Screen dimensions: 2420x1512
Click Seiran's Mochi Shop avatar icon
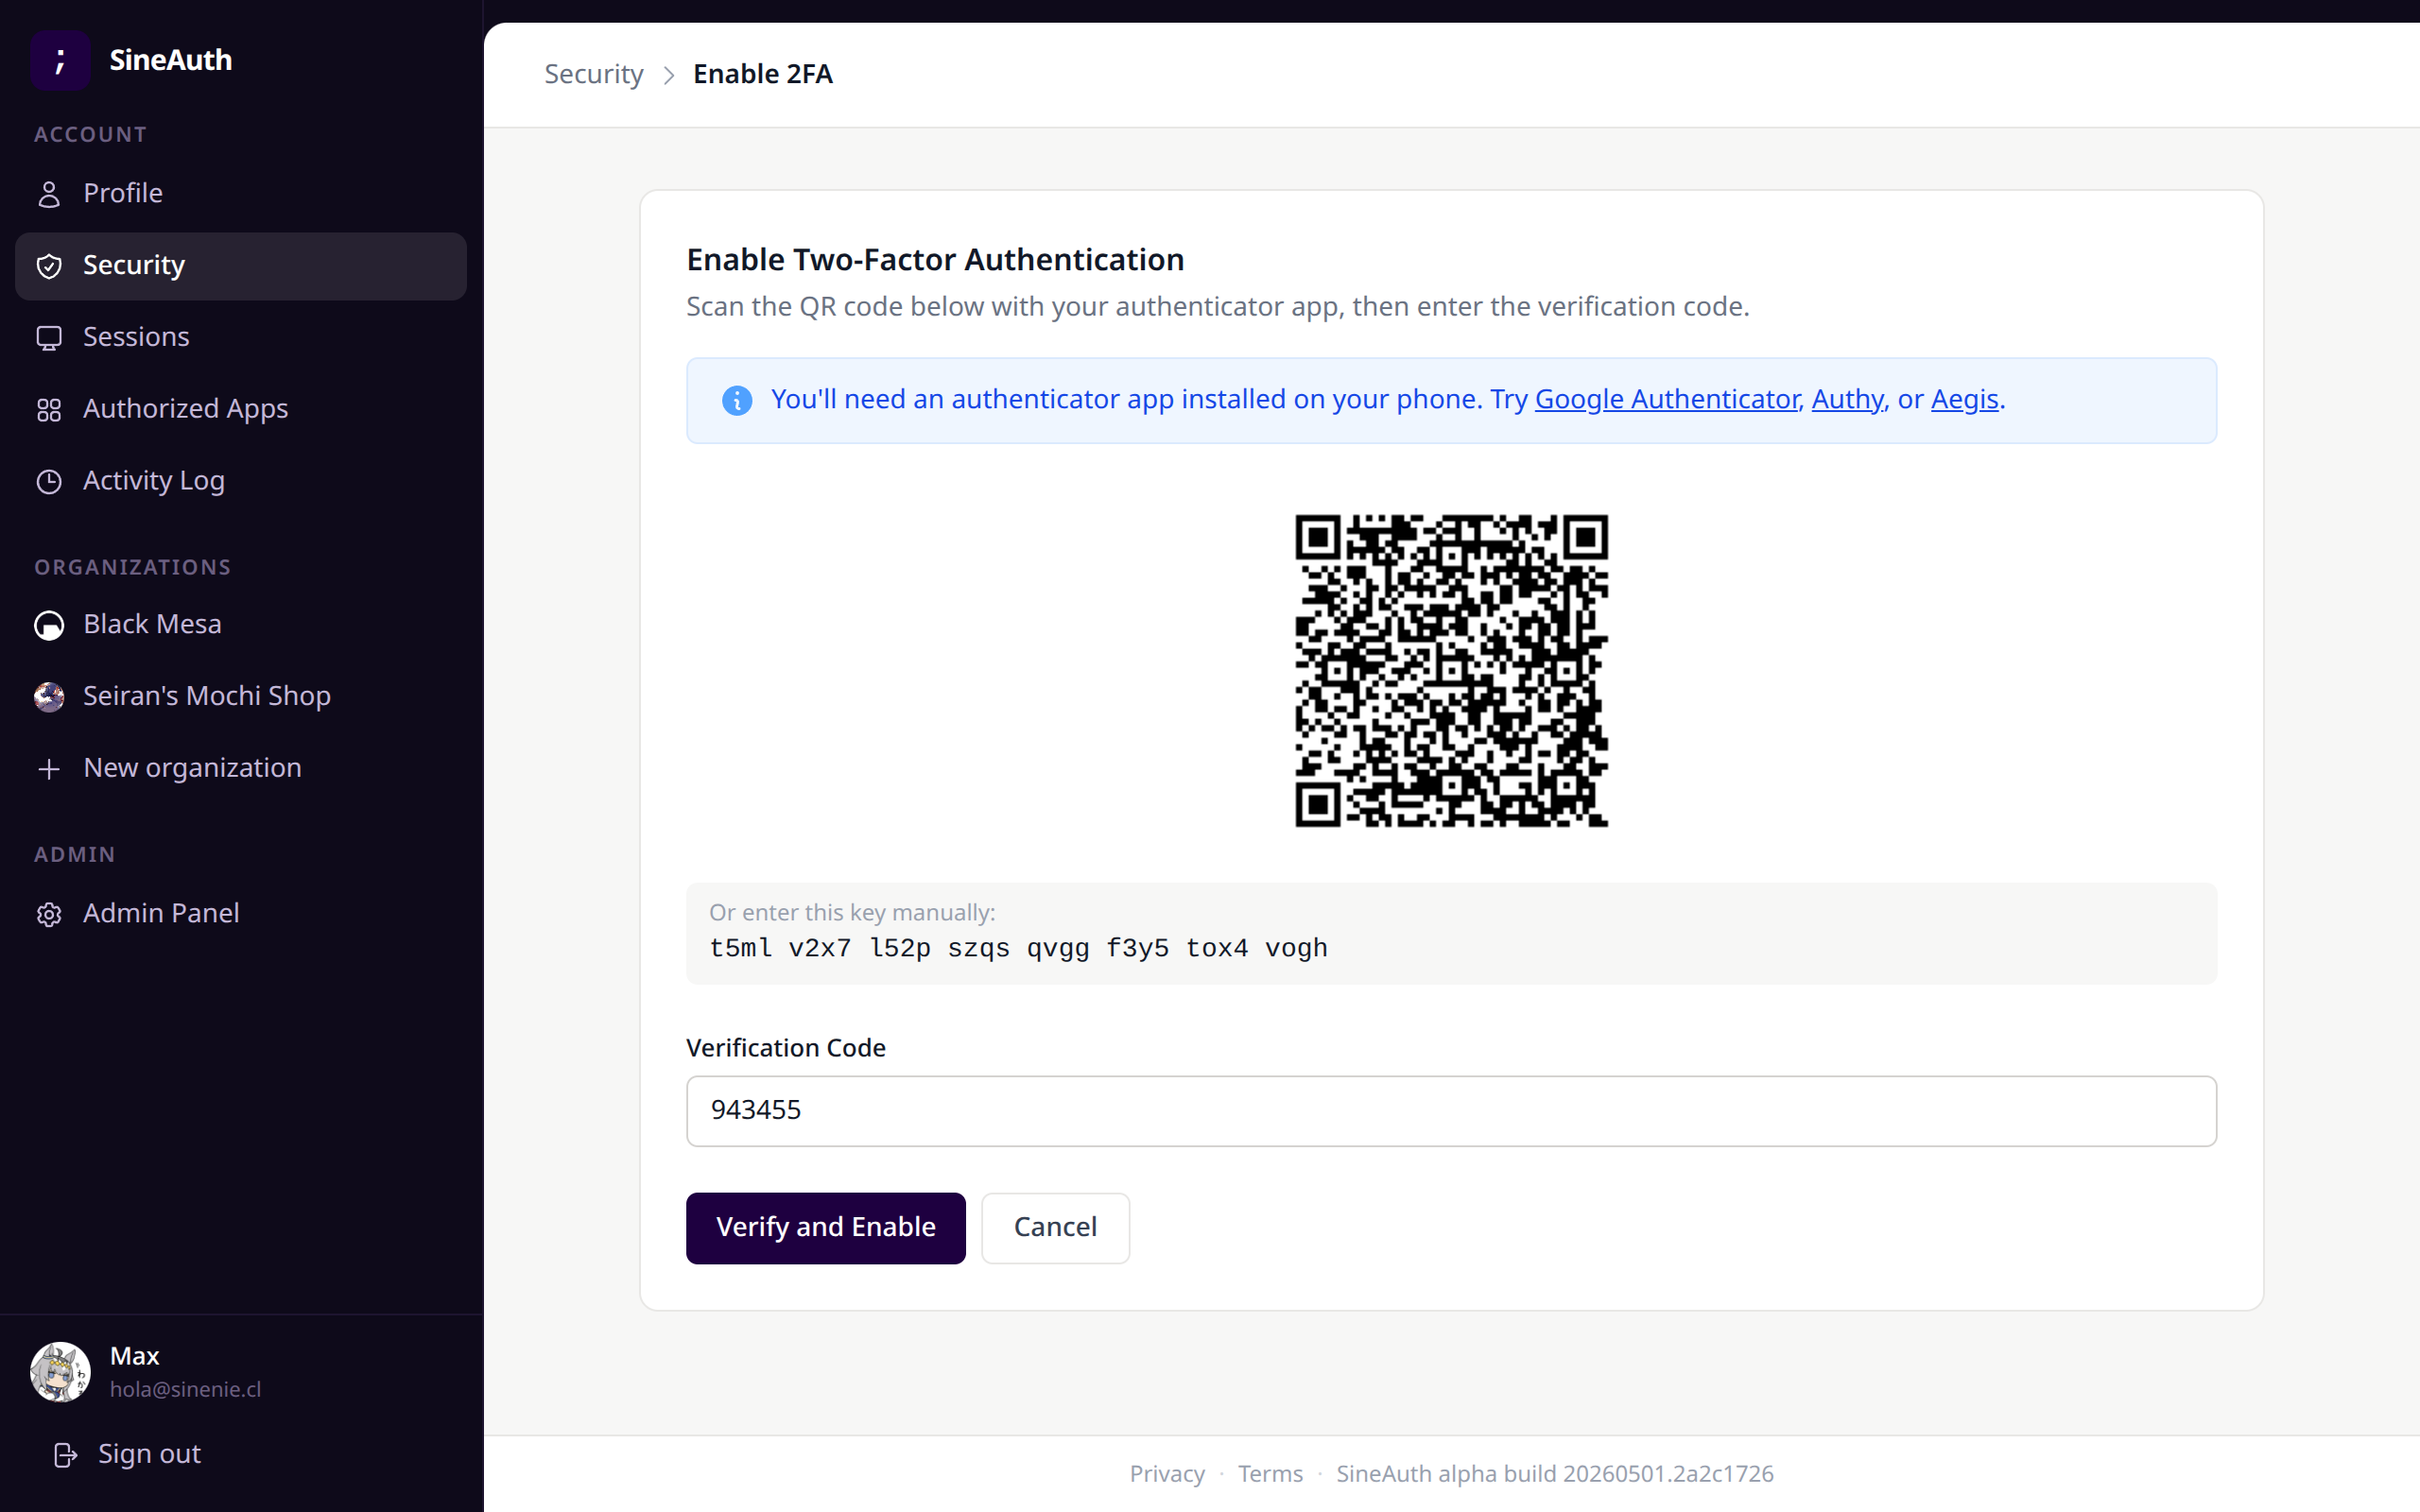click(x=49, y=697)
